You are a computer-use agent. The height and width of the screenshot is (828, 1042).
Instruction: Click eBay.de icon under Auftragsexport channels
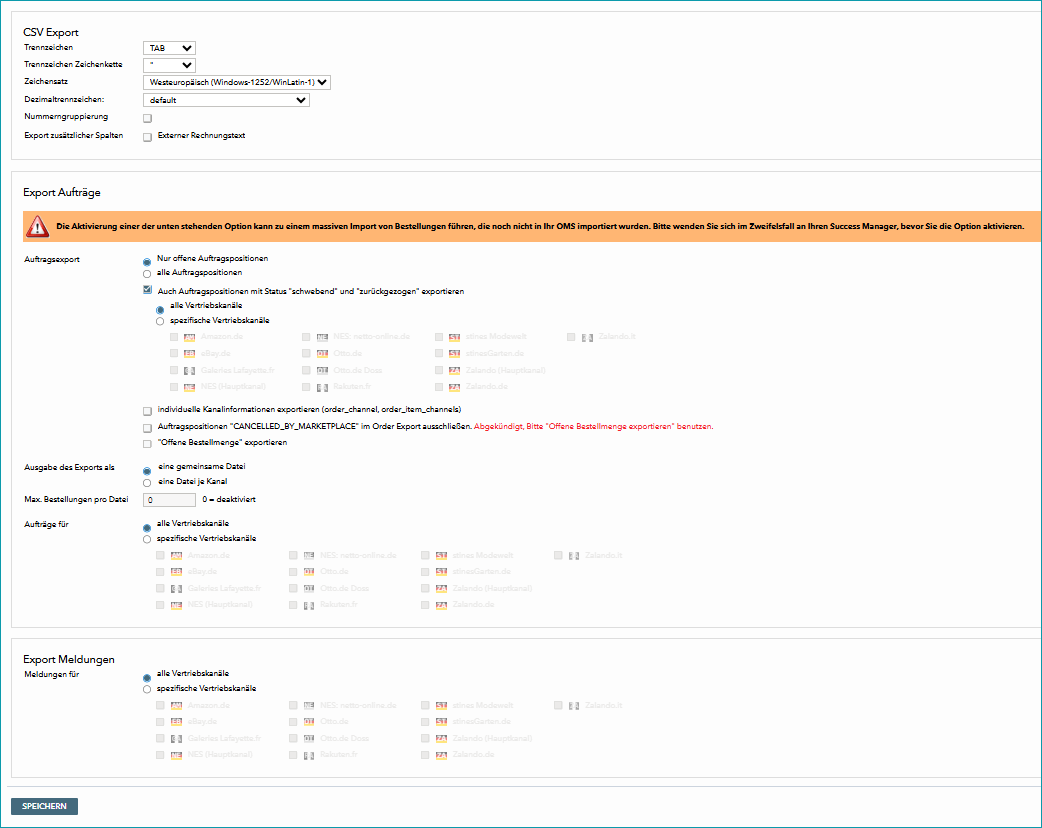coord(189,354)
